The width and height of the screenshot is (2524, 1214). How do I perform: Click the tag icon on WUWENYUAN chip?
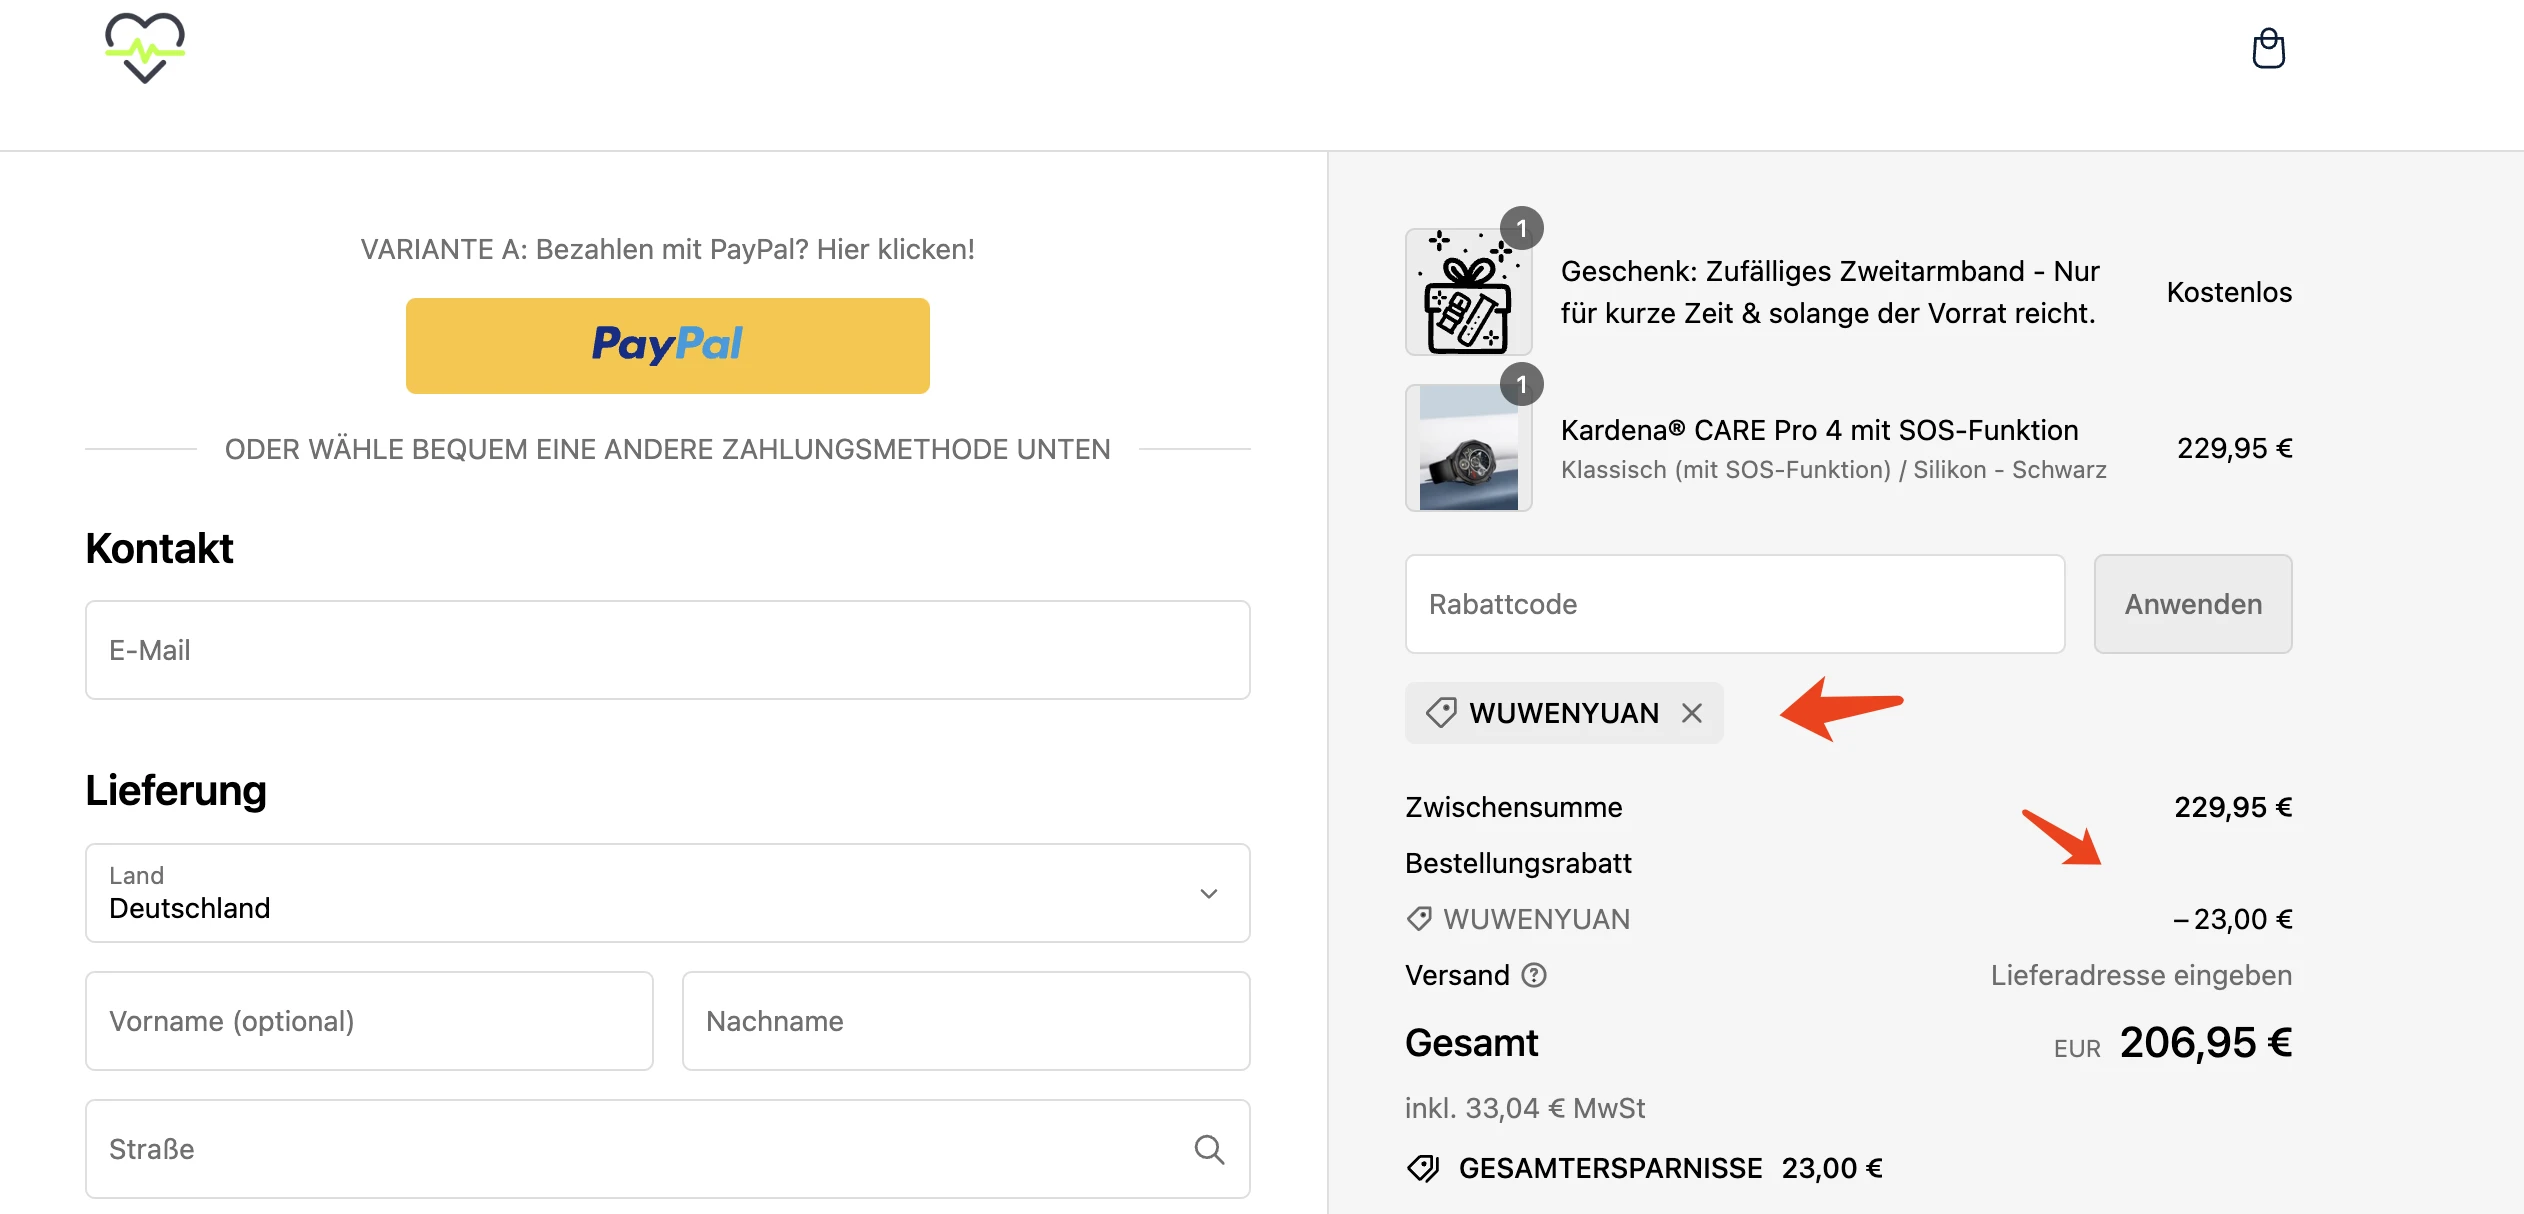(x=1441, y=713)
